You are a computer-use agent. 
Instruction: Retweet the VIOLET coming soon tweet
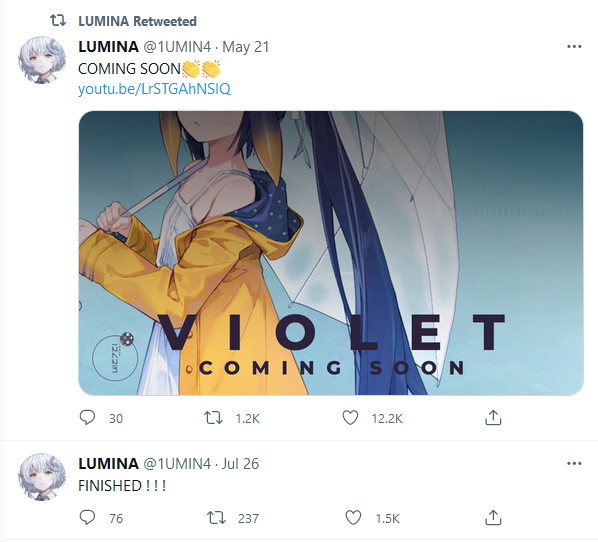point(213,418)
